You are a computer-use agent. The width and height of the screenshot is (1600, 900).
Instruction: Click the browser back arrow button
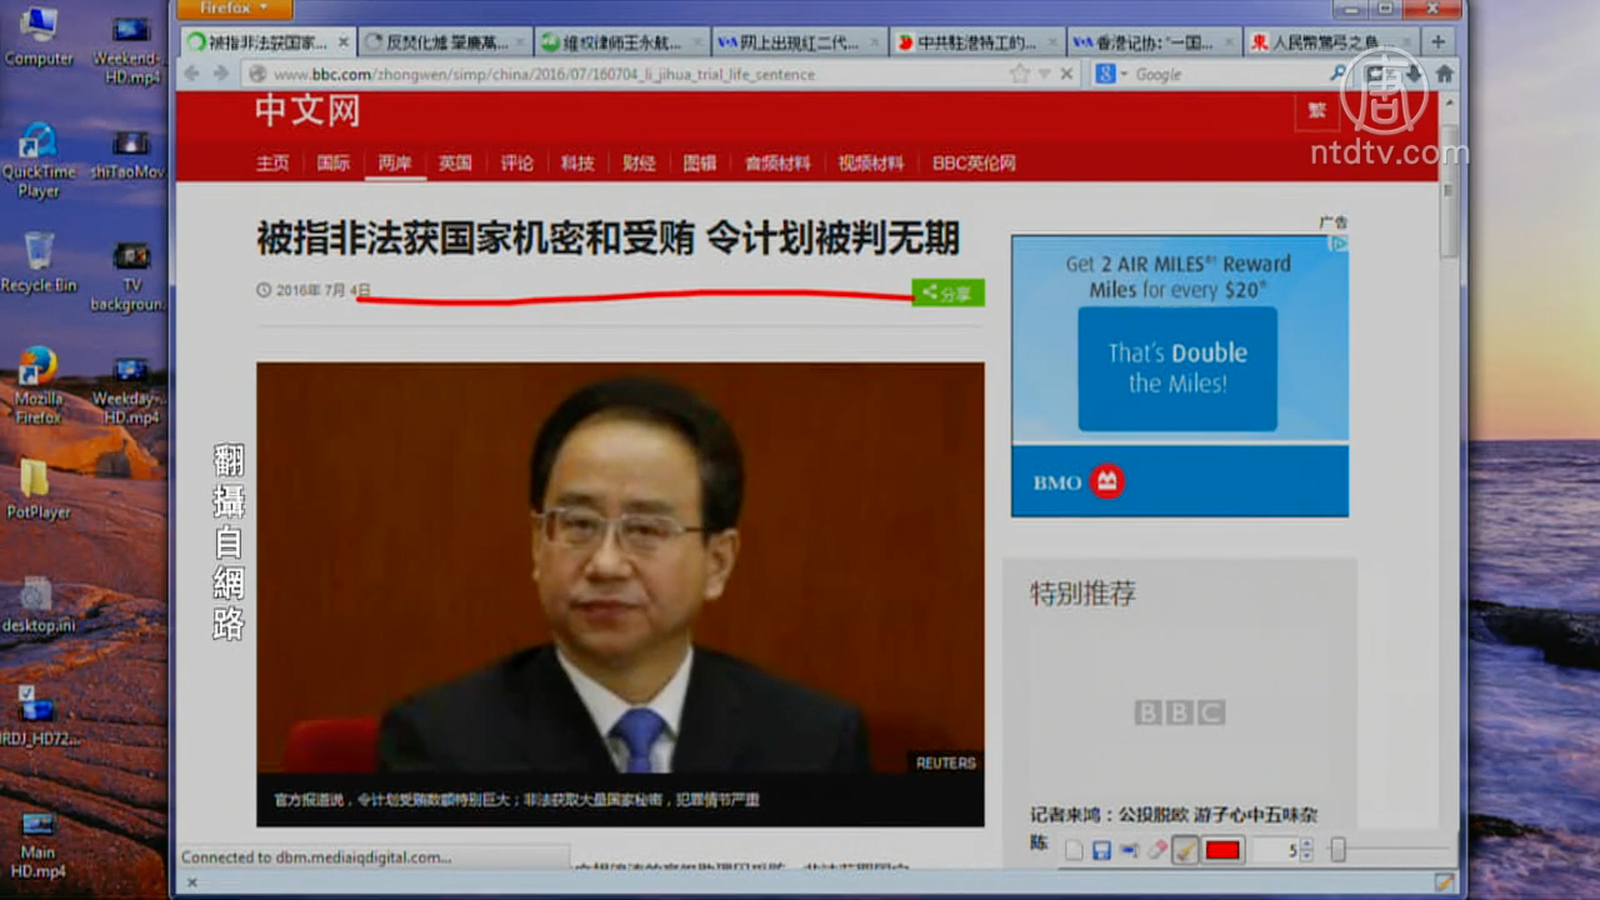click(192, 73)
